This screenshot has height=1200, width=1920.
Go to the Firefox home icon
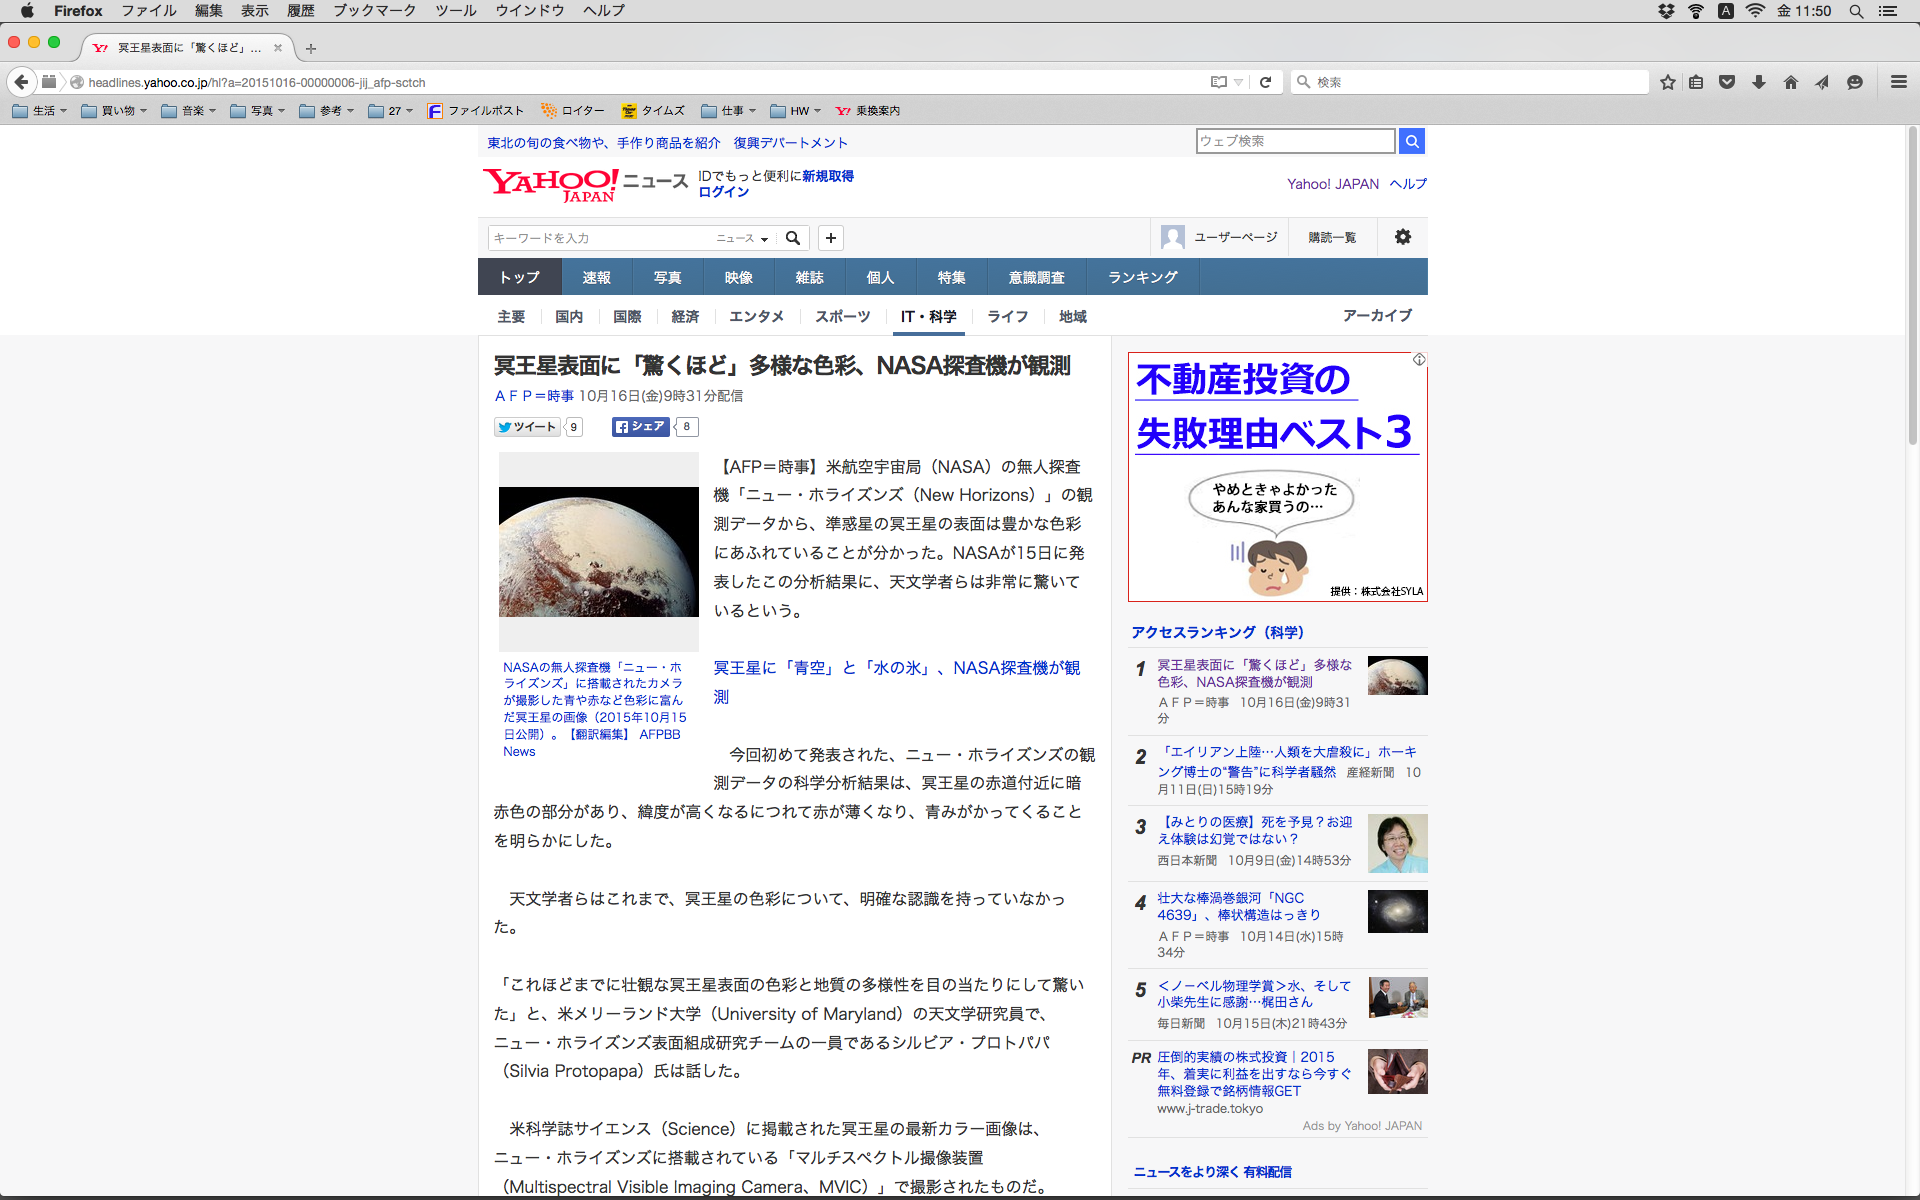pyautogui.click(x=1790, y=82)
